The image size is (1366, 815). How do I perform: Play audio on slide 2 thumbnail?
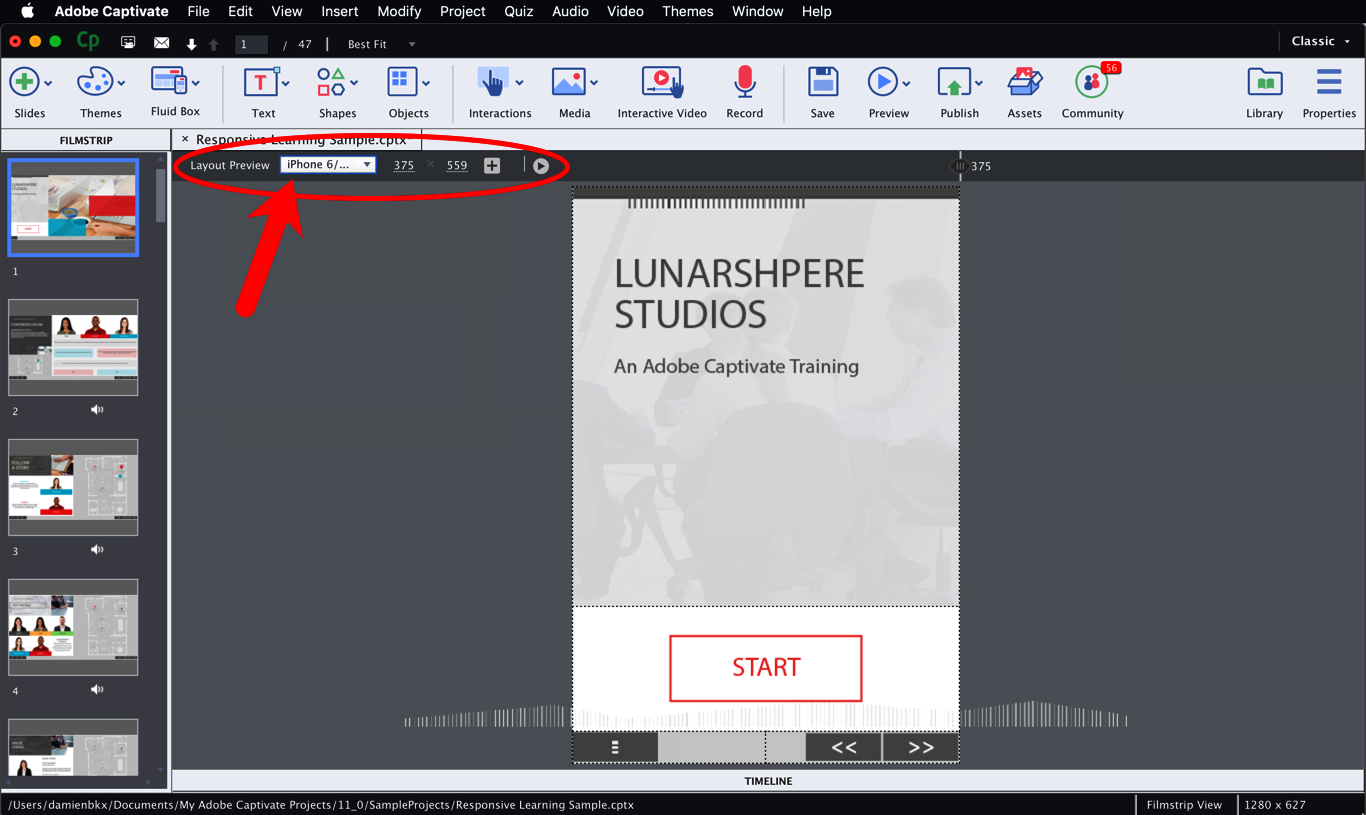coord(97,409)
